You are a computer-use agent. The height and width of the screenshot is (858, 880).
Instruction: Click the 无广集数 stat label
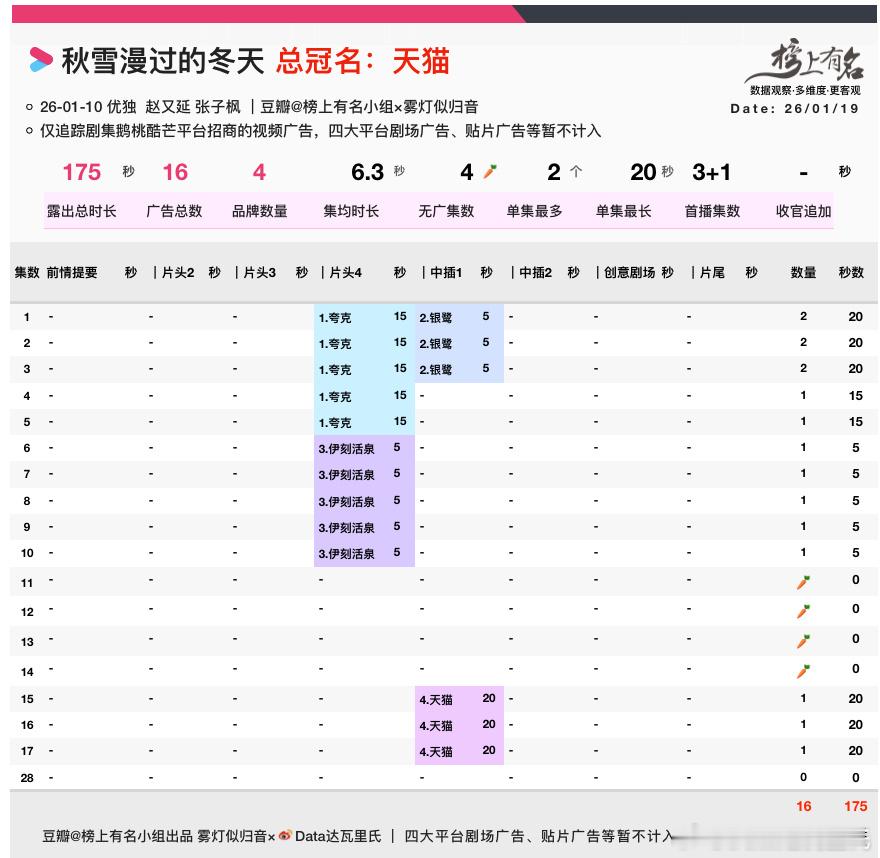(446, 211)
